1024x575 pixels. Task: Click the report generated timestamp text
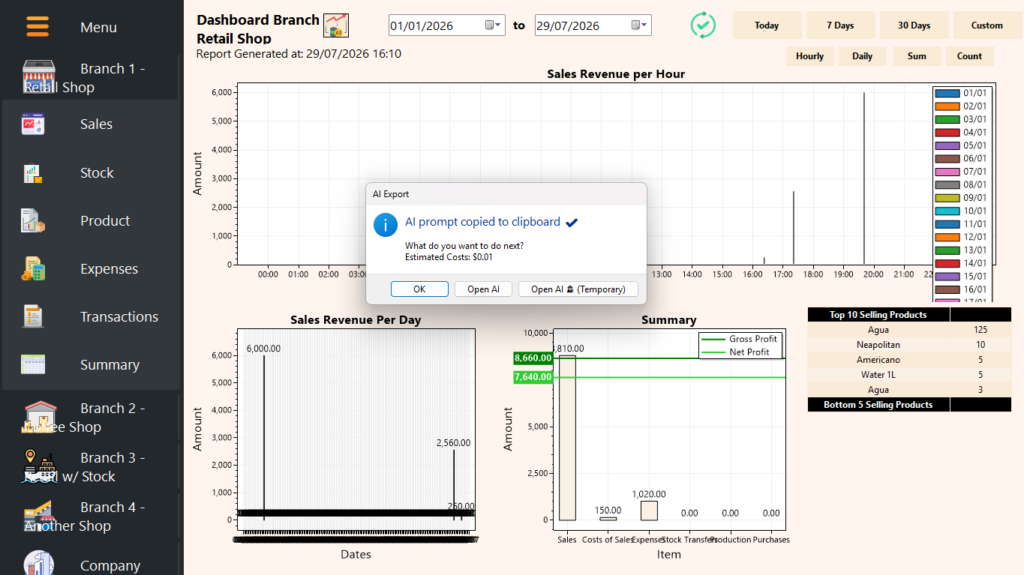tap(299, 54)
